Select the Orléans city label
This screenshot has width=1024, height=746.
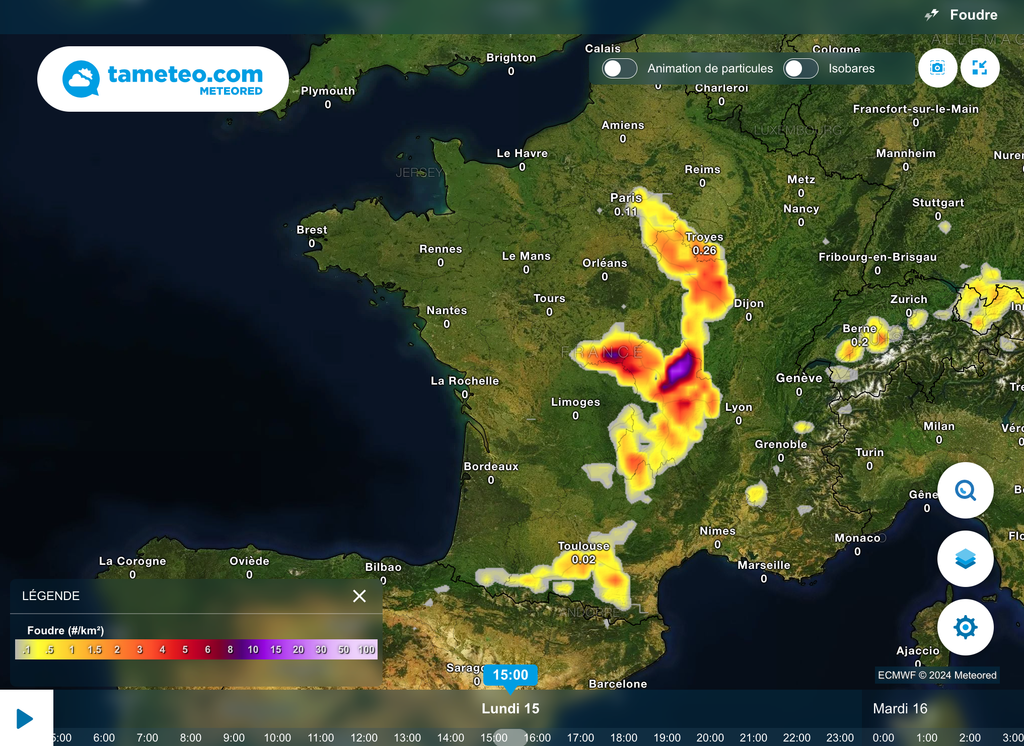pos(604,263)
